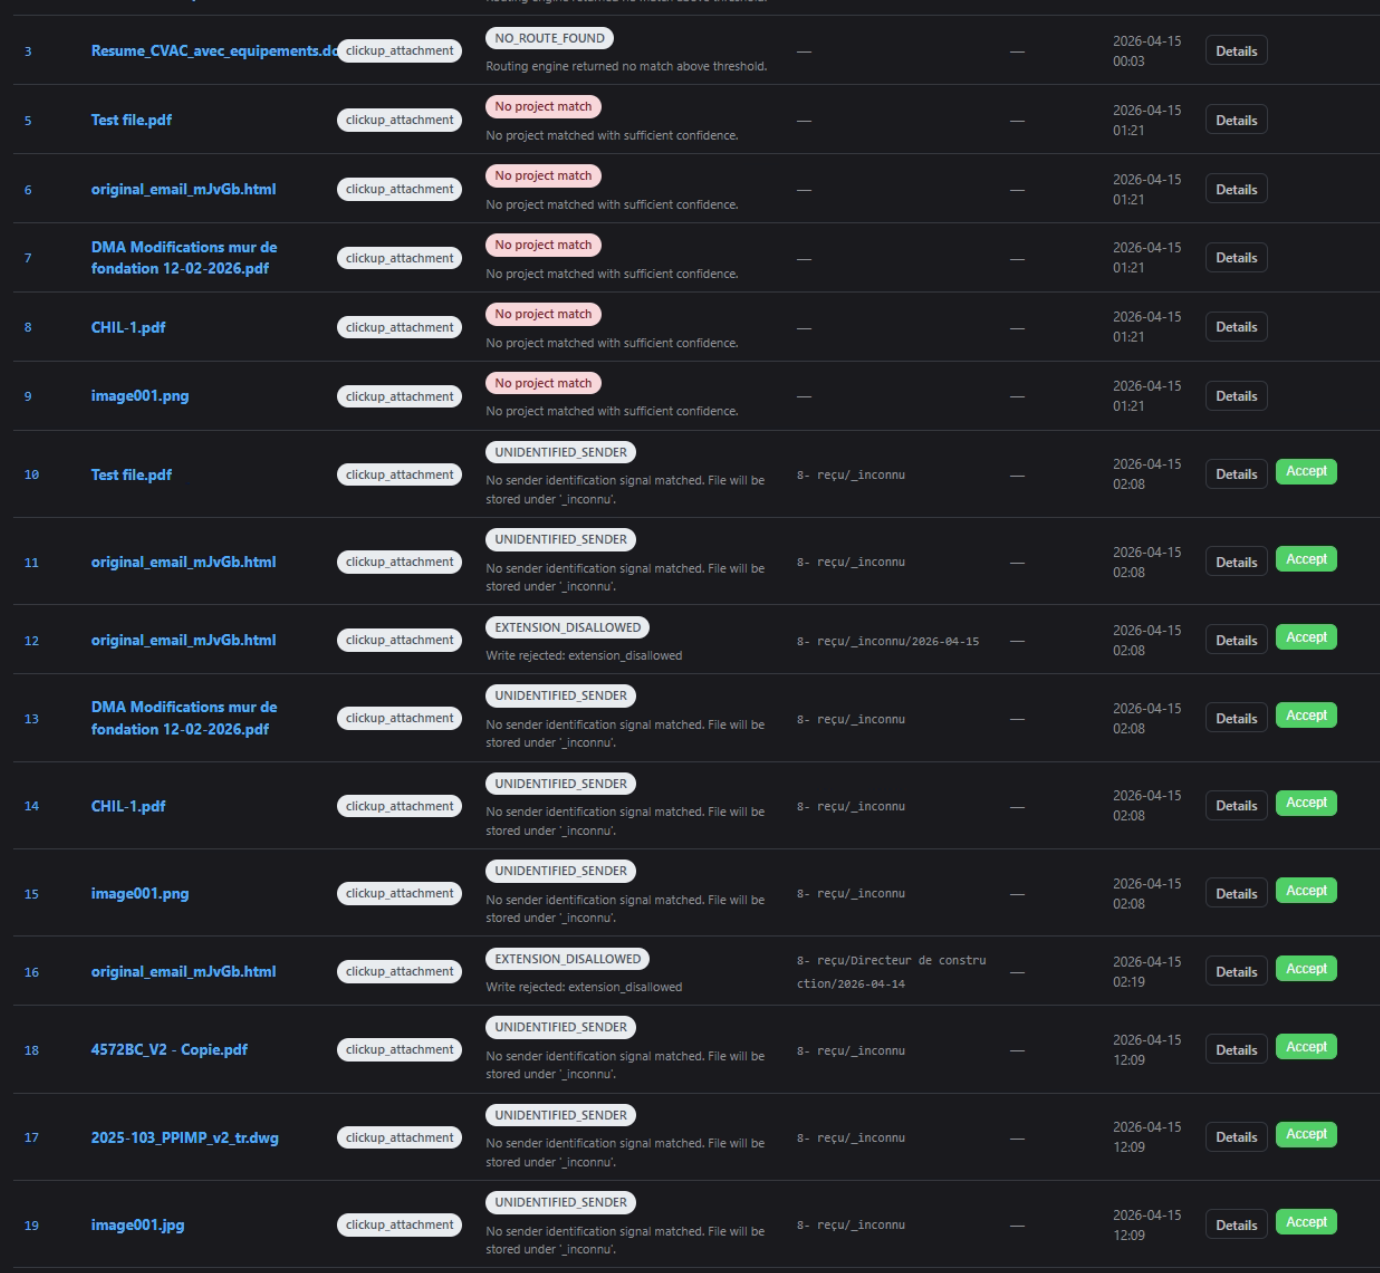Click the NO_ROUTE_FOUND status badge
Image resolution: width=1380 pixels, height=1273 pixels.
549,38
